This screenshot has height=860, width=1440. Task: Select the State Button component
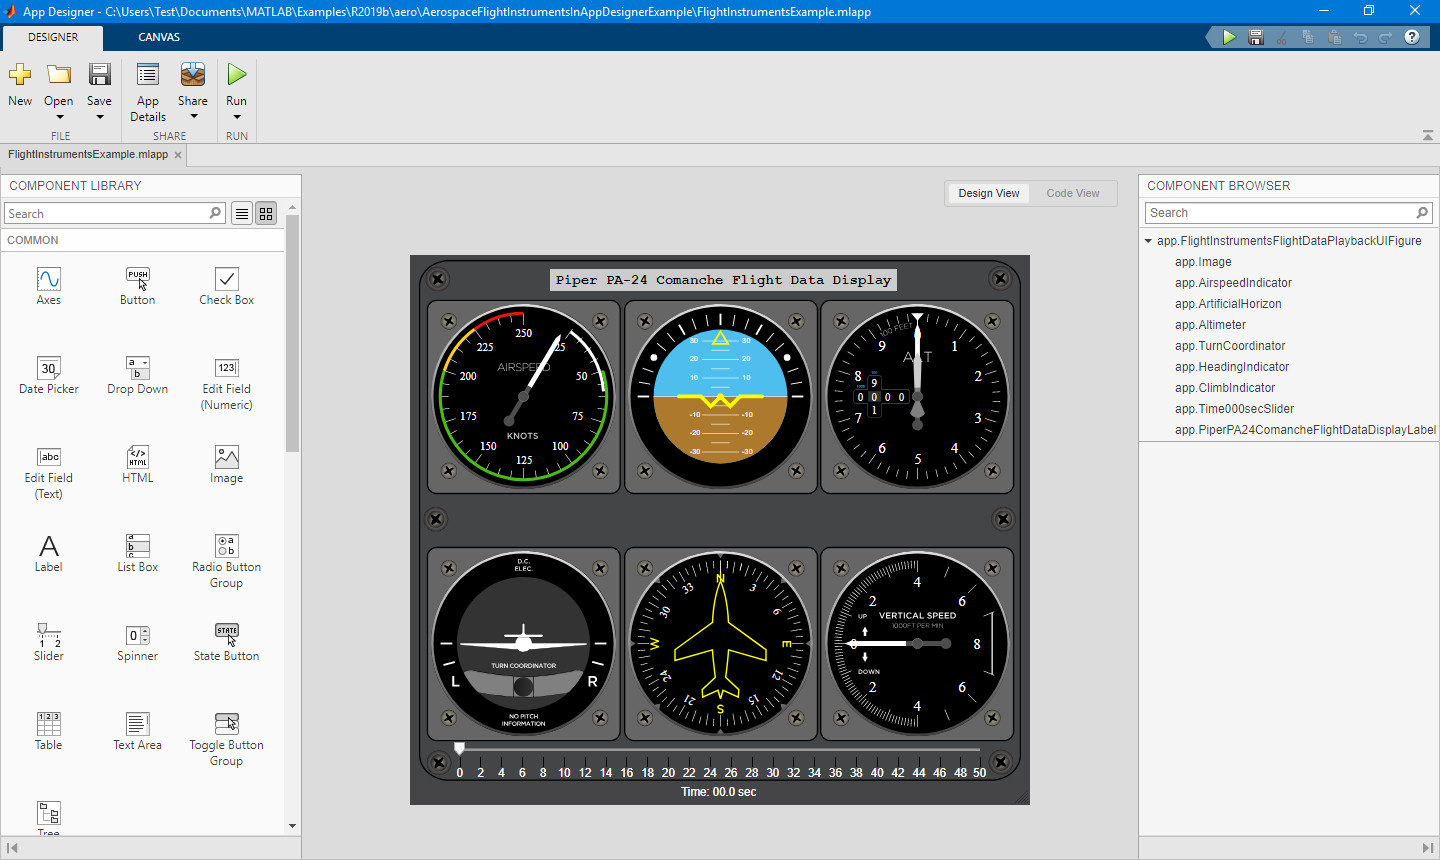(227, 642)
